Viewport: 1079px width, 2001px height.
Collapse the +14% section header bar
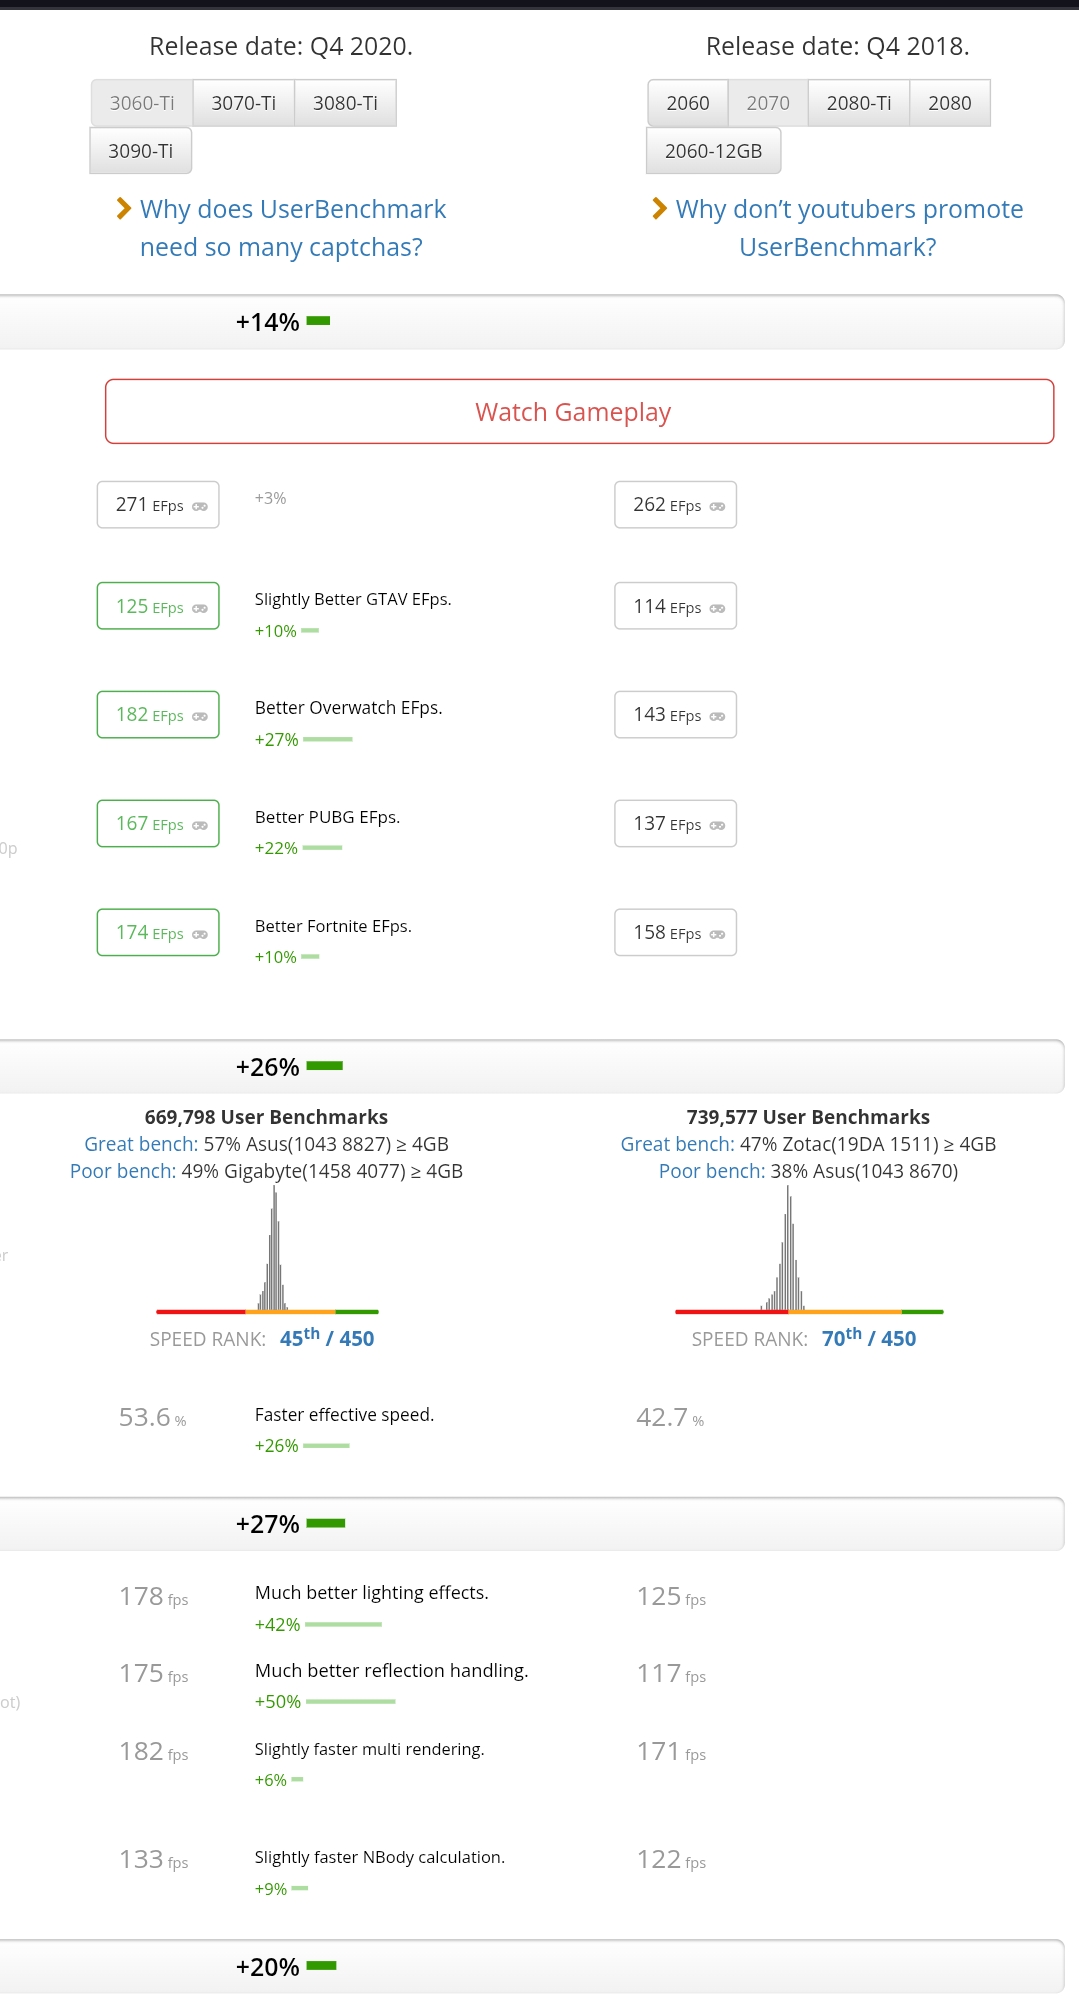[x=530, y=322]
